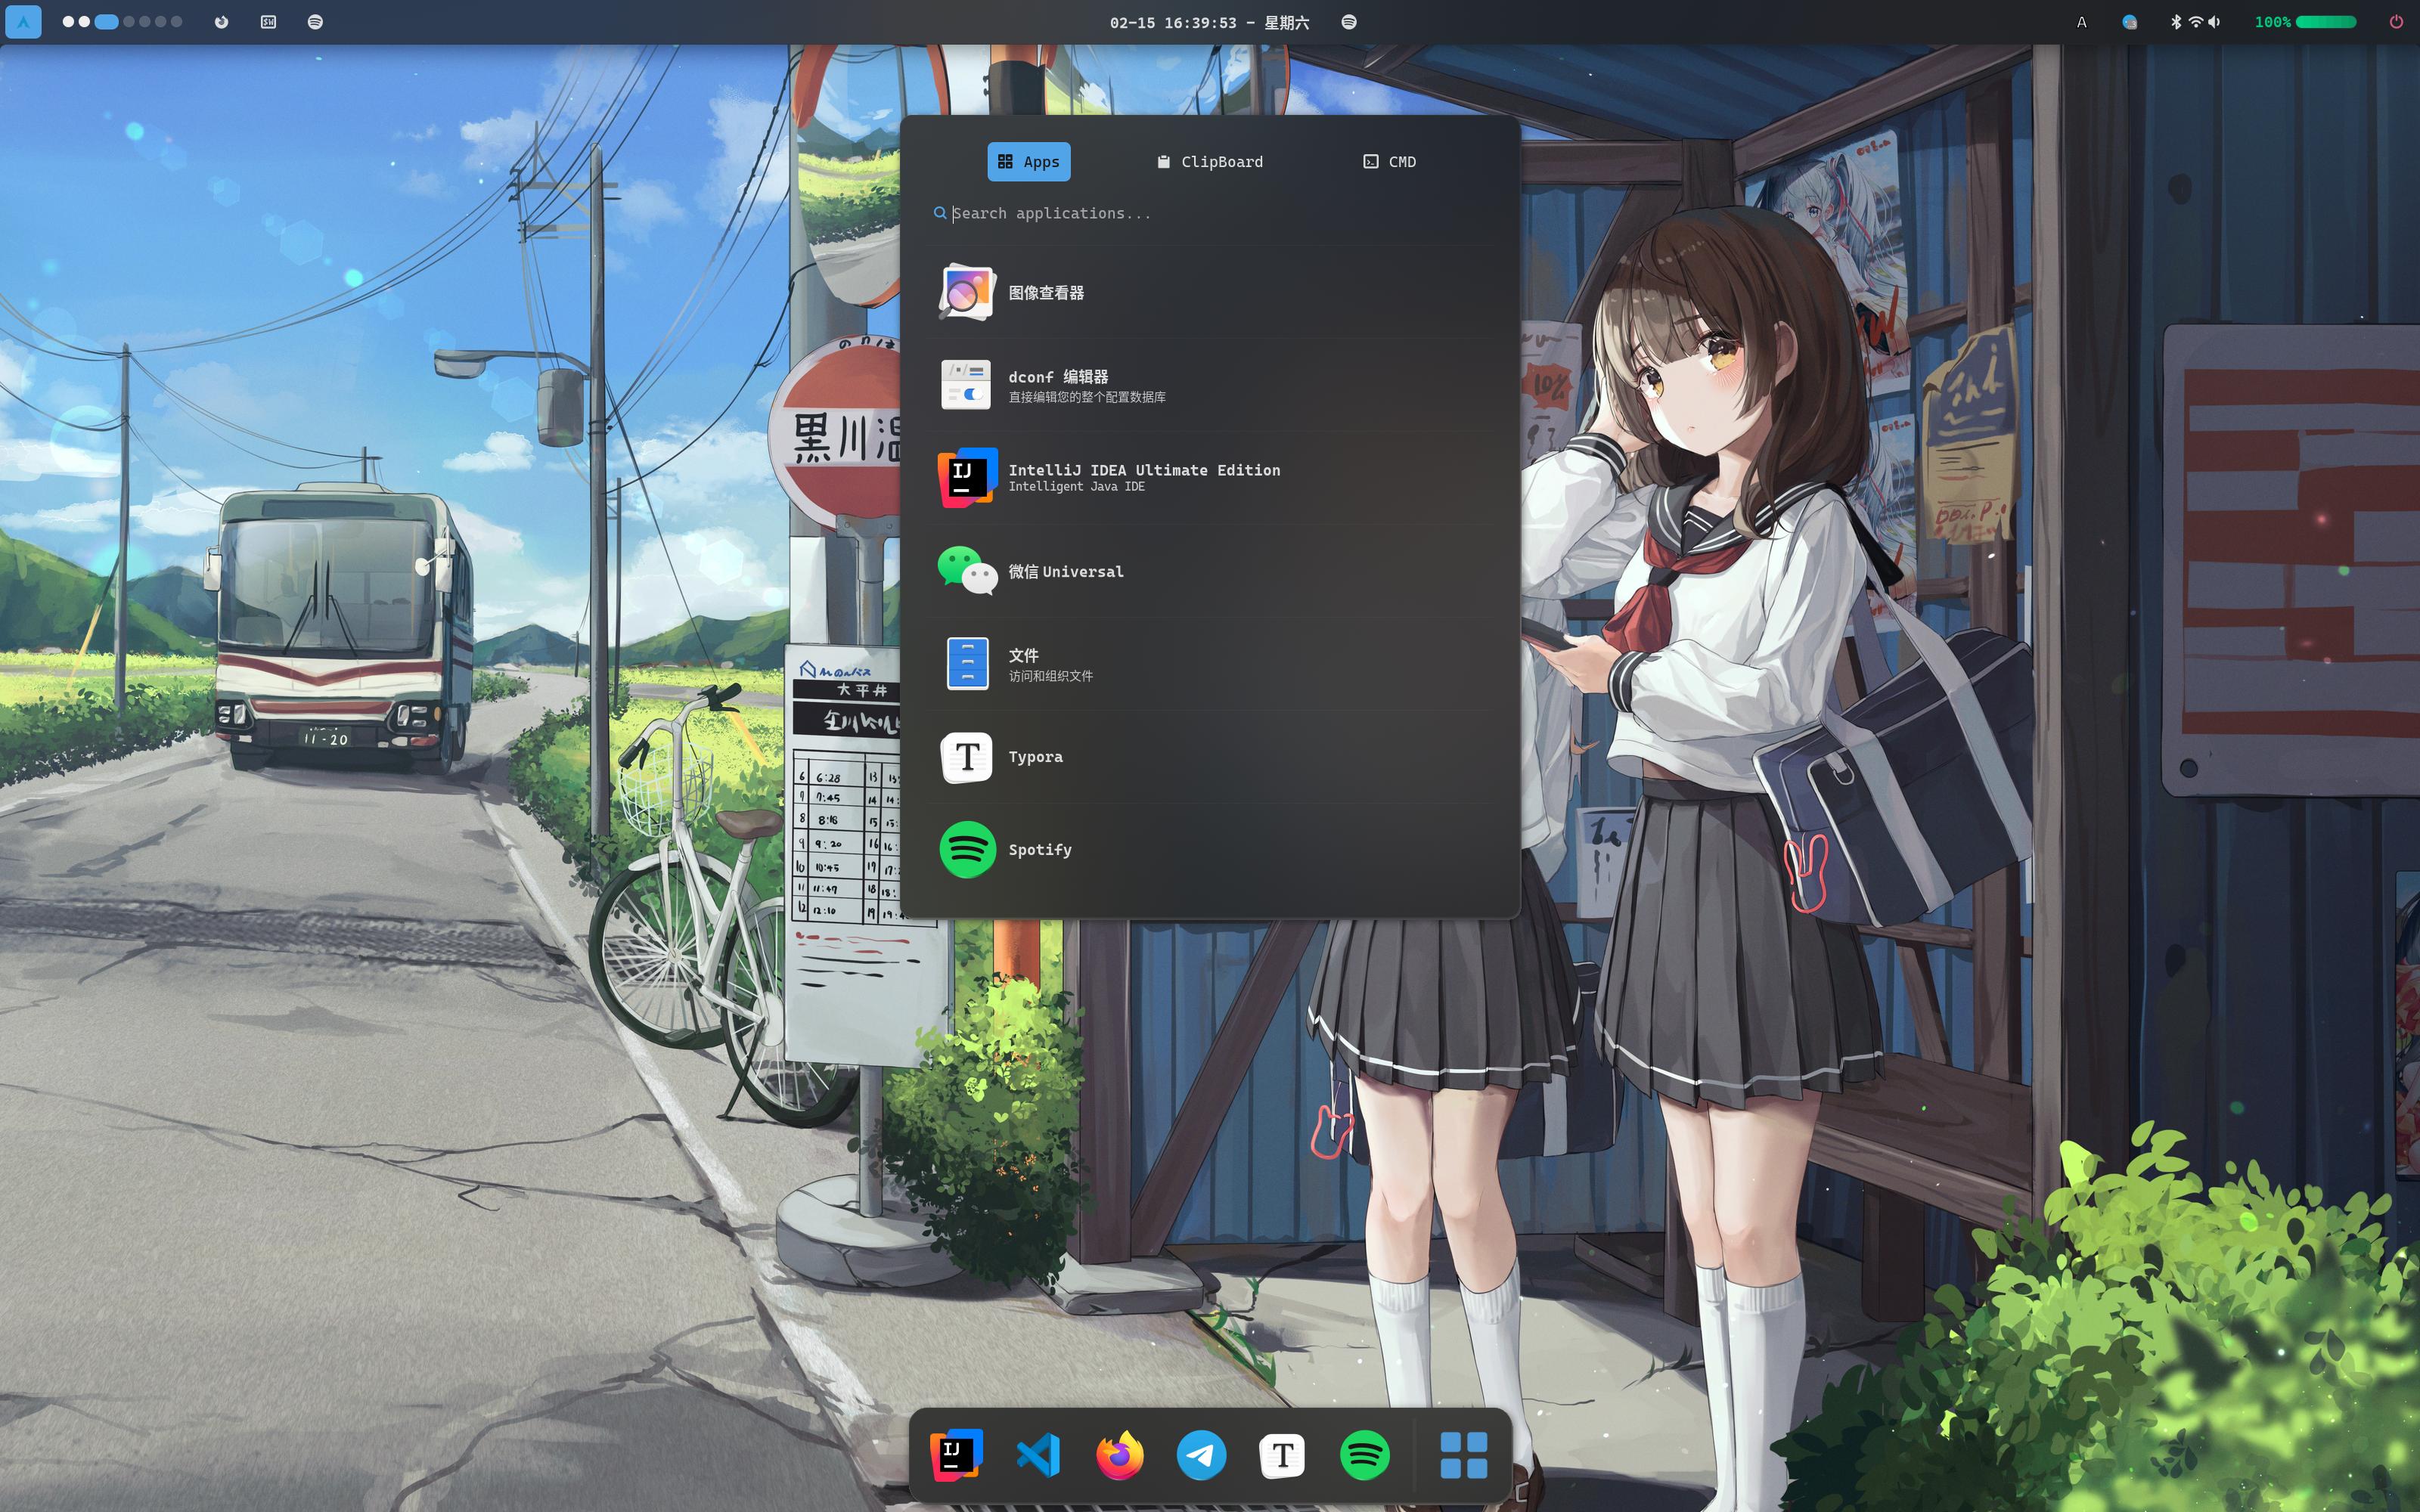Viewport: 2420px width, 1512px height.
Task: Open IntelliJ IDEA Ultimate Edition entry
Action: 1143,477
